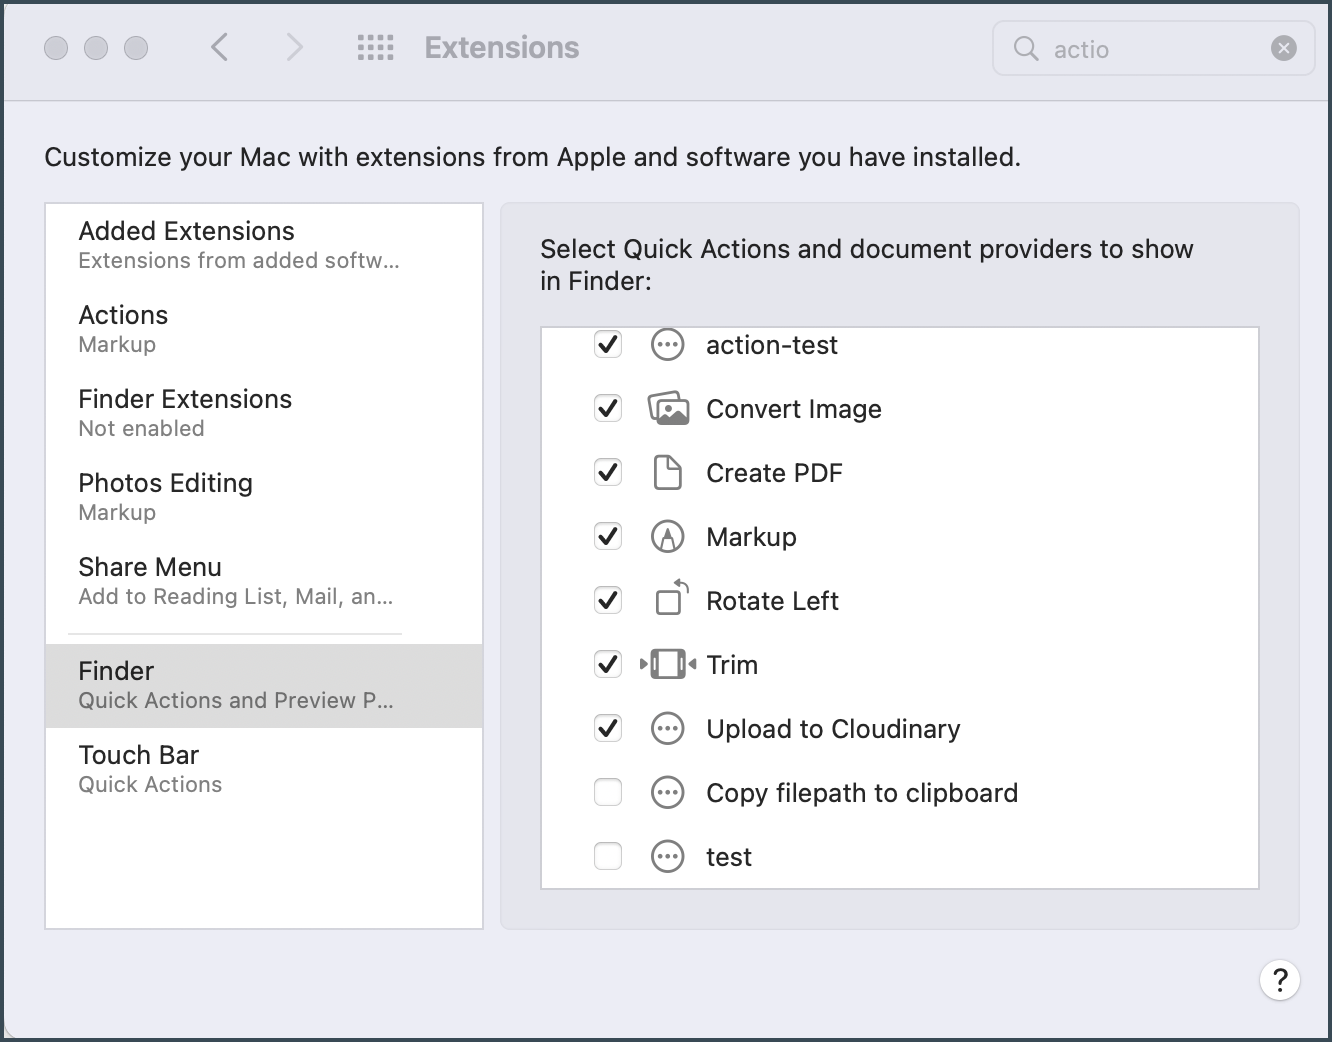Click the Create PDF document icon
The width and height of the screenshot is (1332, 1042).
(x=668, y=473)
